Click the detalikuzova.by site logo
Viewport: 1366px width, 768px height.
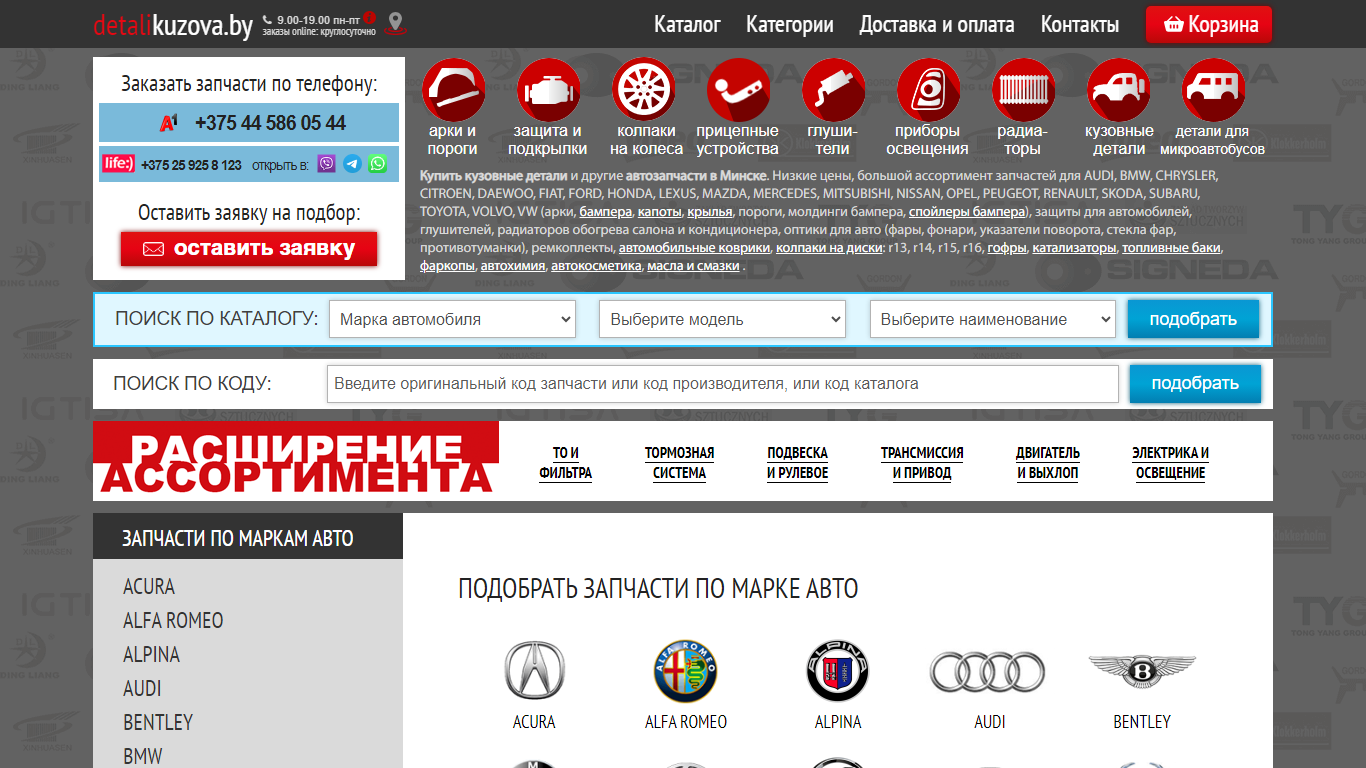pos(173,25)
